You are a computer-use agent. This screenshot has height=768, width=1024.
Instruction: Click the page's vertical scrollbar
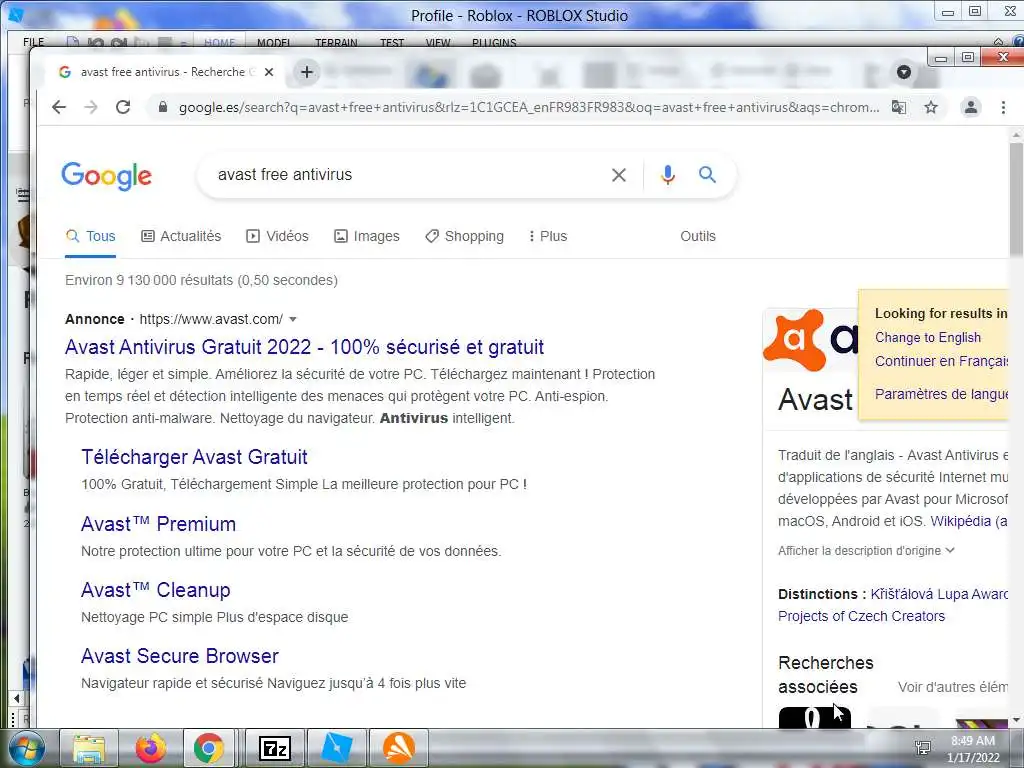(x=1016, y=199)
